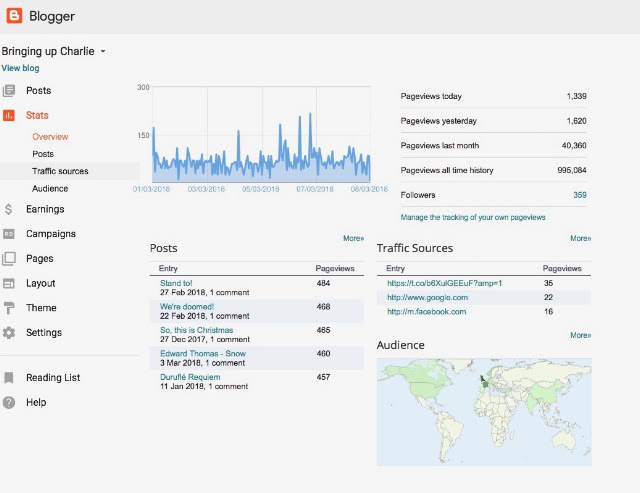
Task: Expand the Bringing up Charlie blog dropdown
Action: coord(103,51)
